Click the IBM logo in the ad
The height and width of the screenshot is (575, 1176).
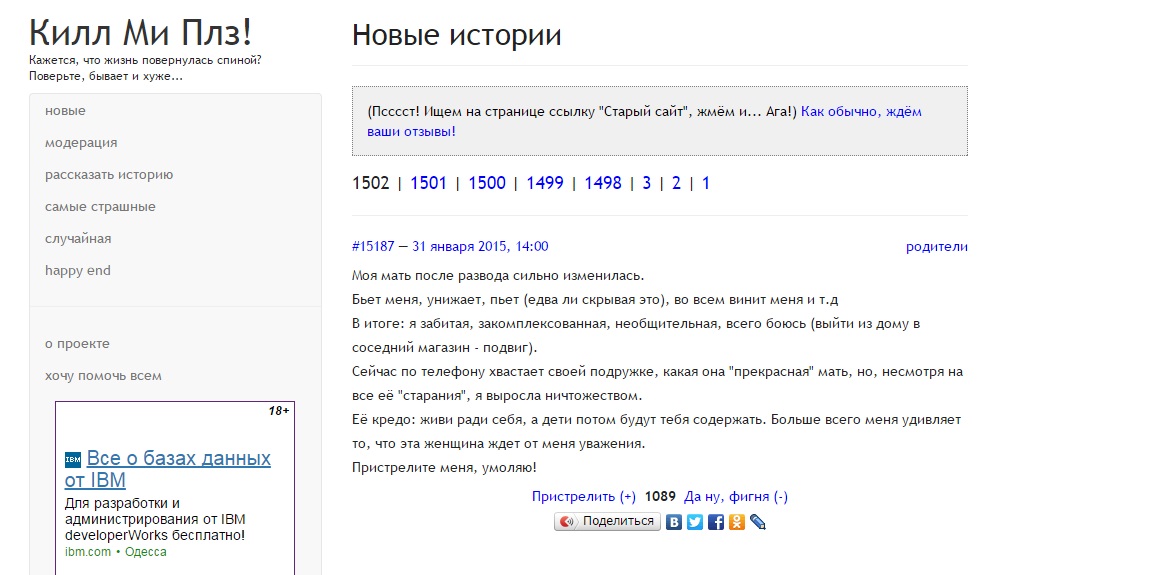[73, 459]
